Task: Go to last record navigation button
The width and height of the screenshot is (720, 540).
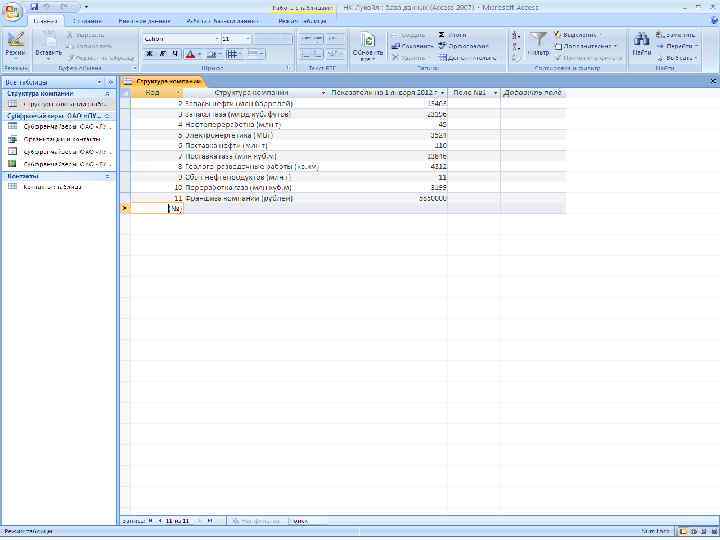Action: (x=210, y=521)
